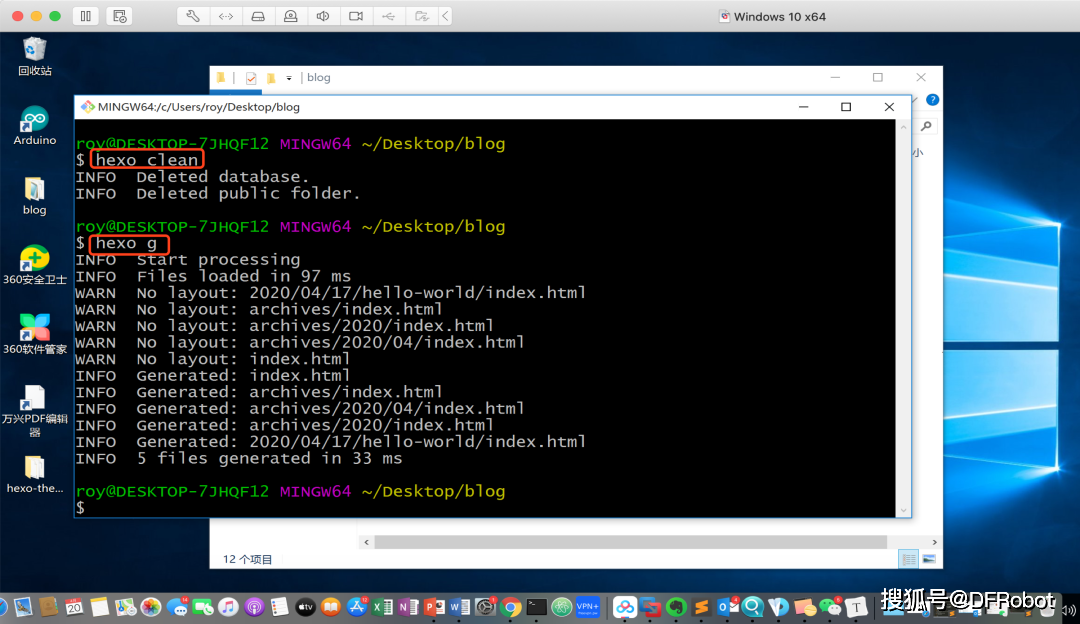Click the MINGW64 terminal title text
This screenshot has width=1080, height=624.
198,107
